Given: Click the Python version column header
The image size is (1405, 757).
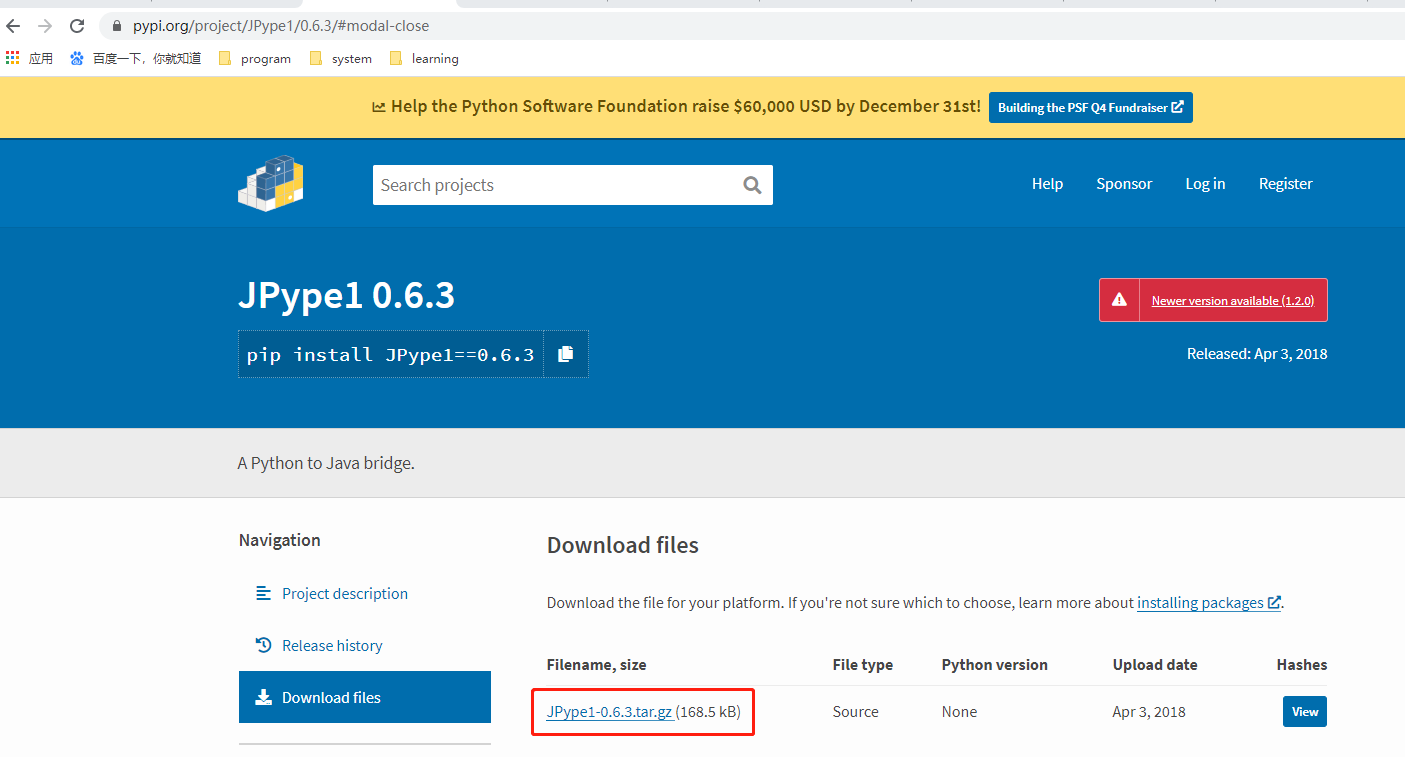Looking at the screenshot, I should click(x=994, y=665).
